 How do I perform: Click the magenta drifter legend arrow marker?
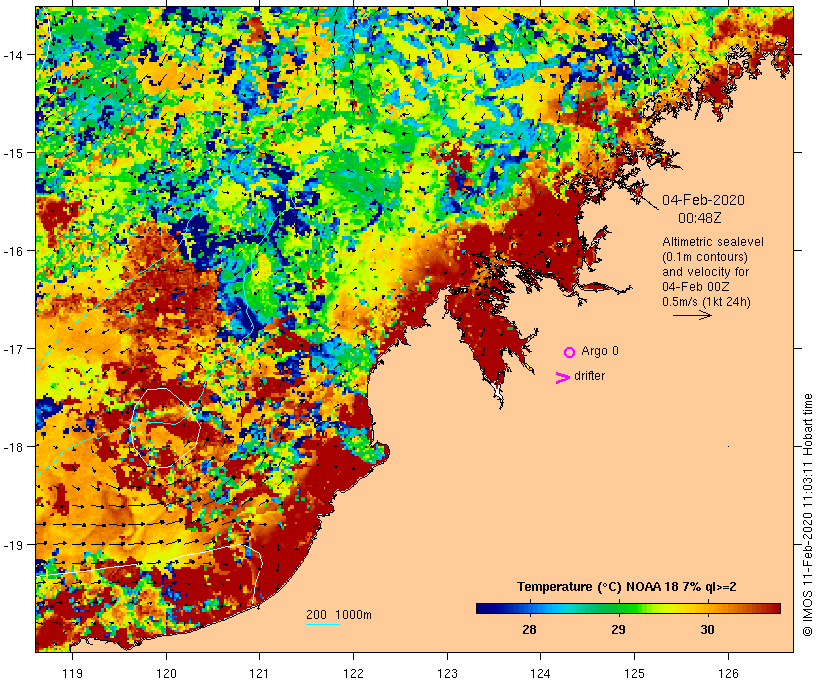pyautogui.click(x=562, y=378)
